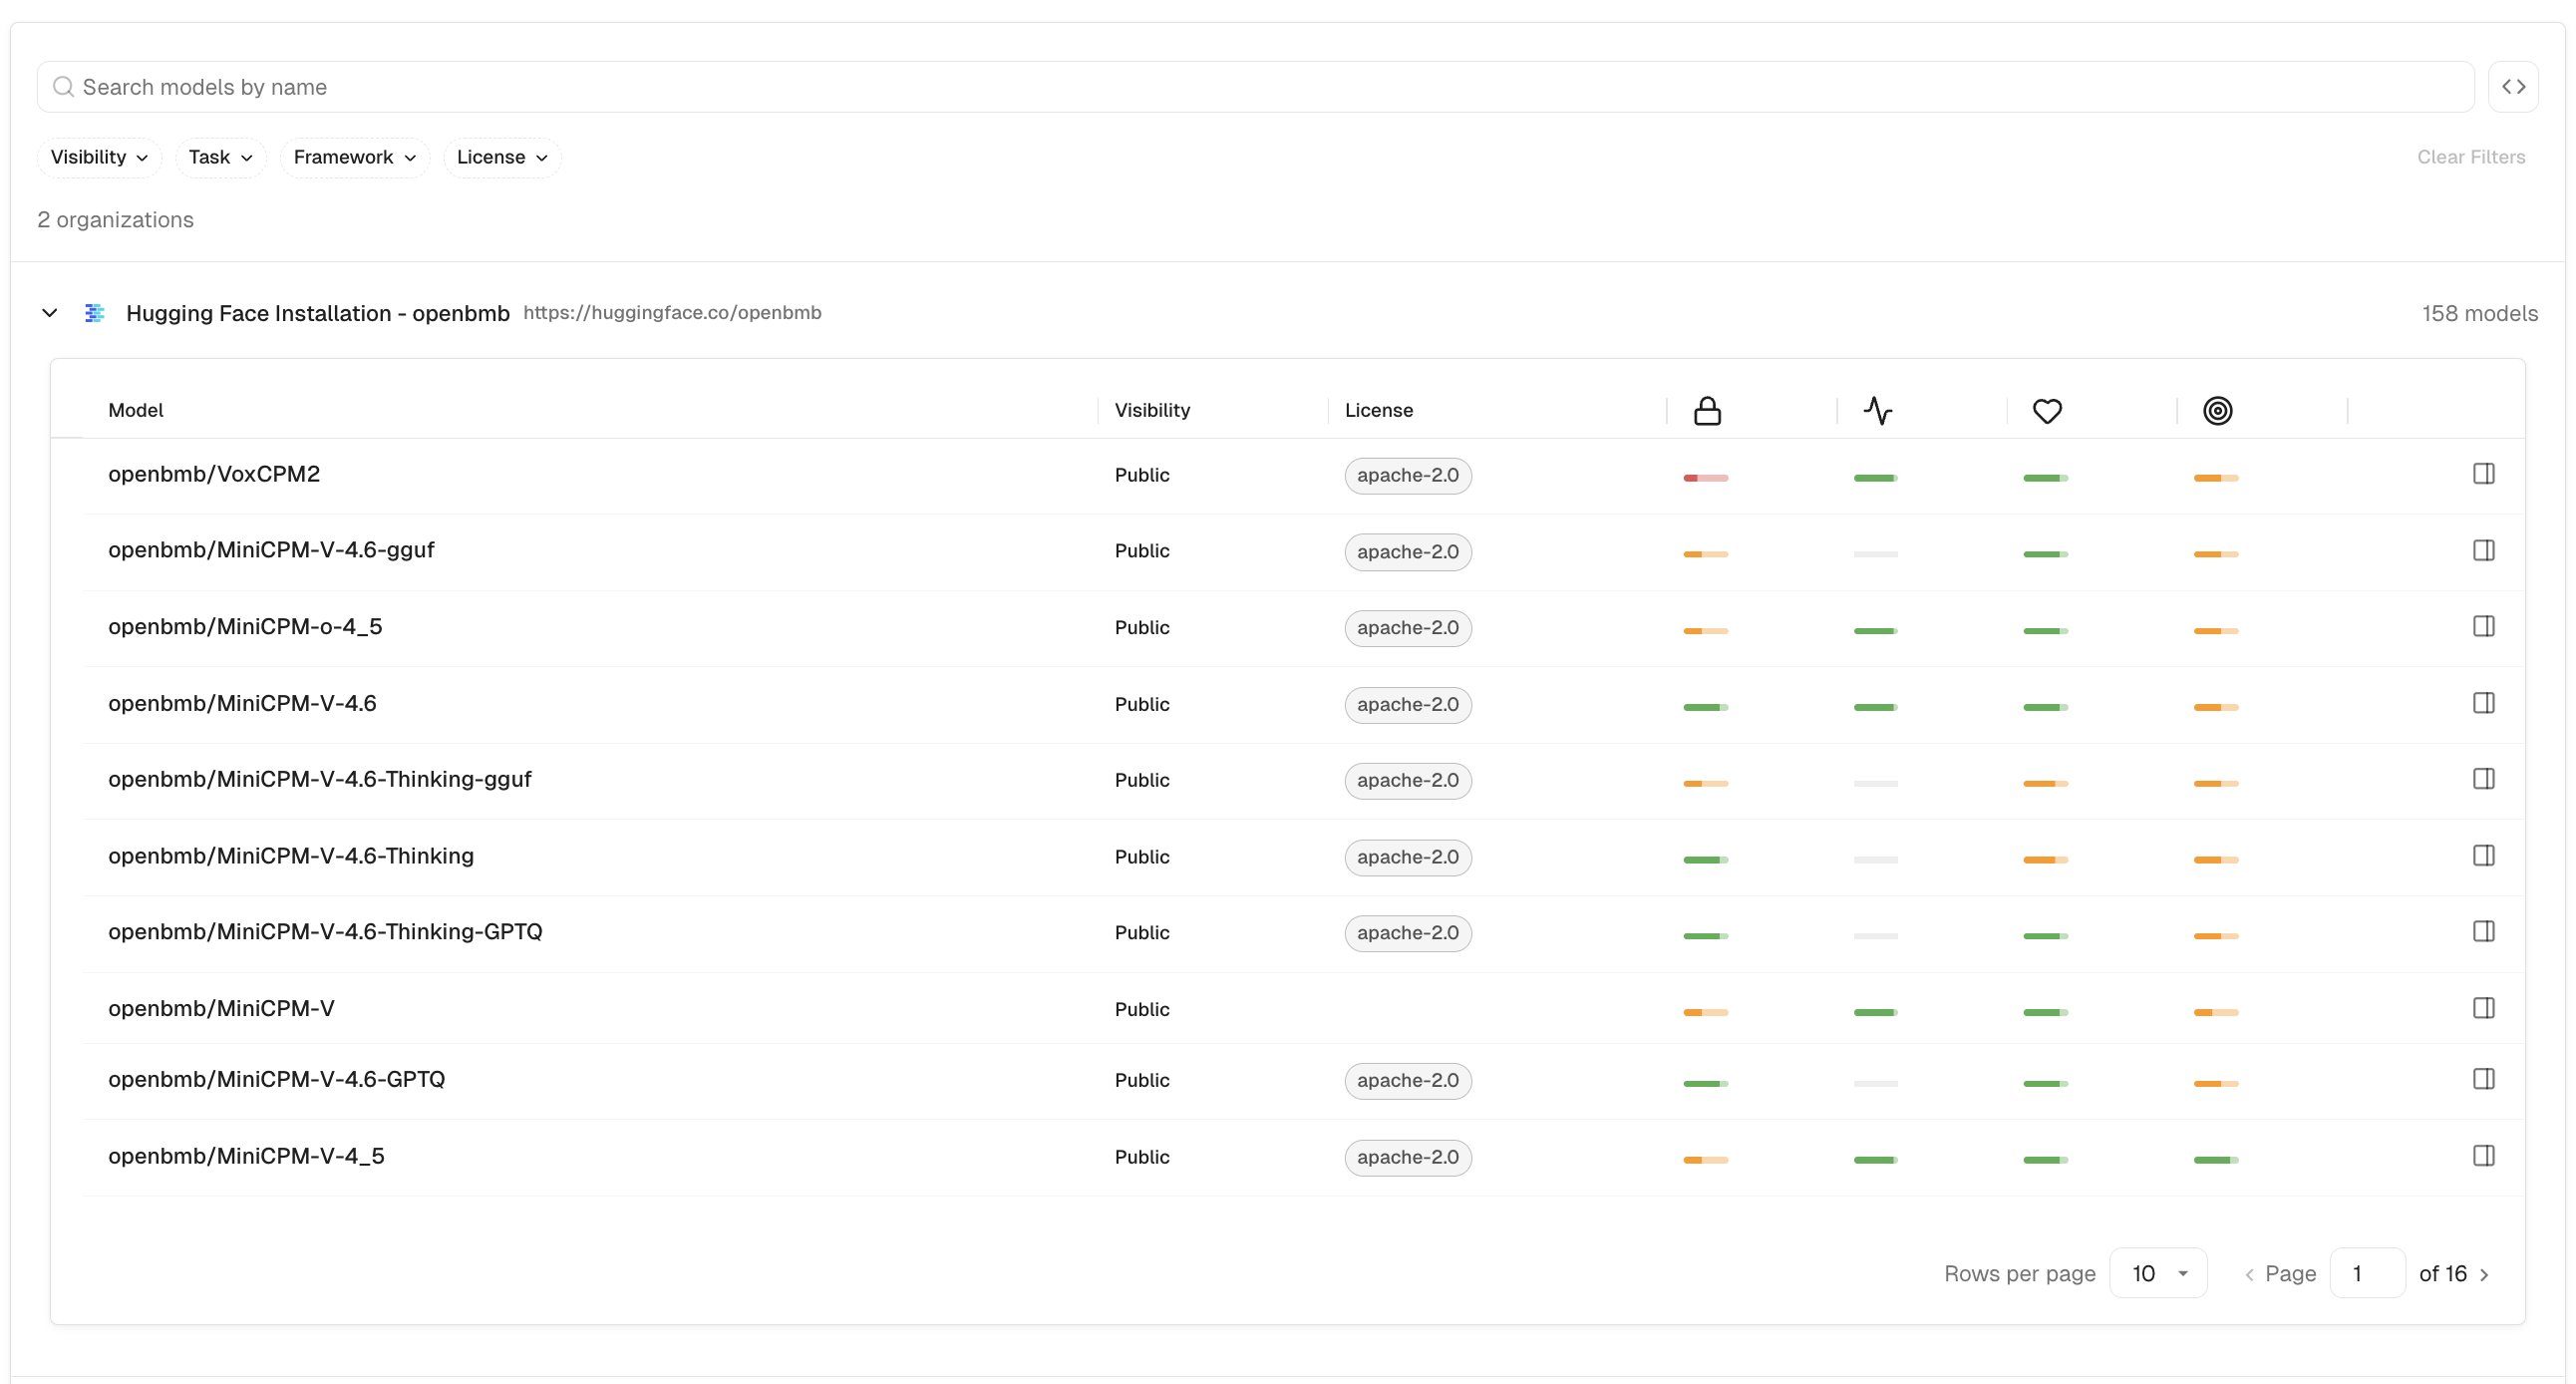The width and height of the screenshot is (2576, 1384).
Task: Open side panel for MiniCPM-V-4.6-Thinking-gguf
Action: pyautogui.click(x=2483, y=779)
